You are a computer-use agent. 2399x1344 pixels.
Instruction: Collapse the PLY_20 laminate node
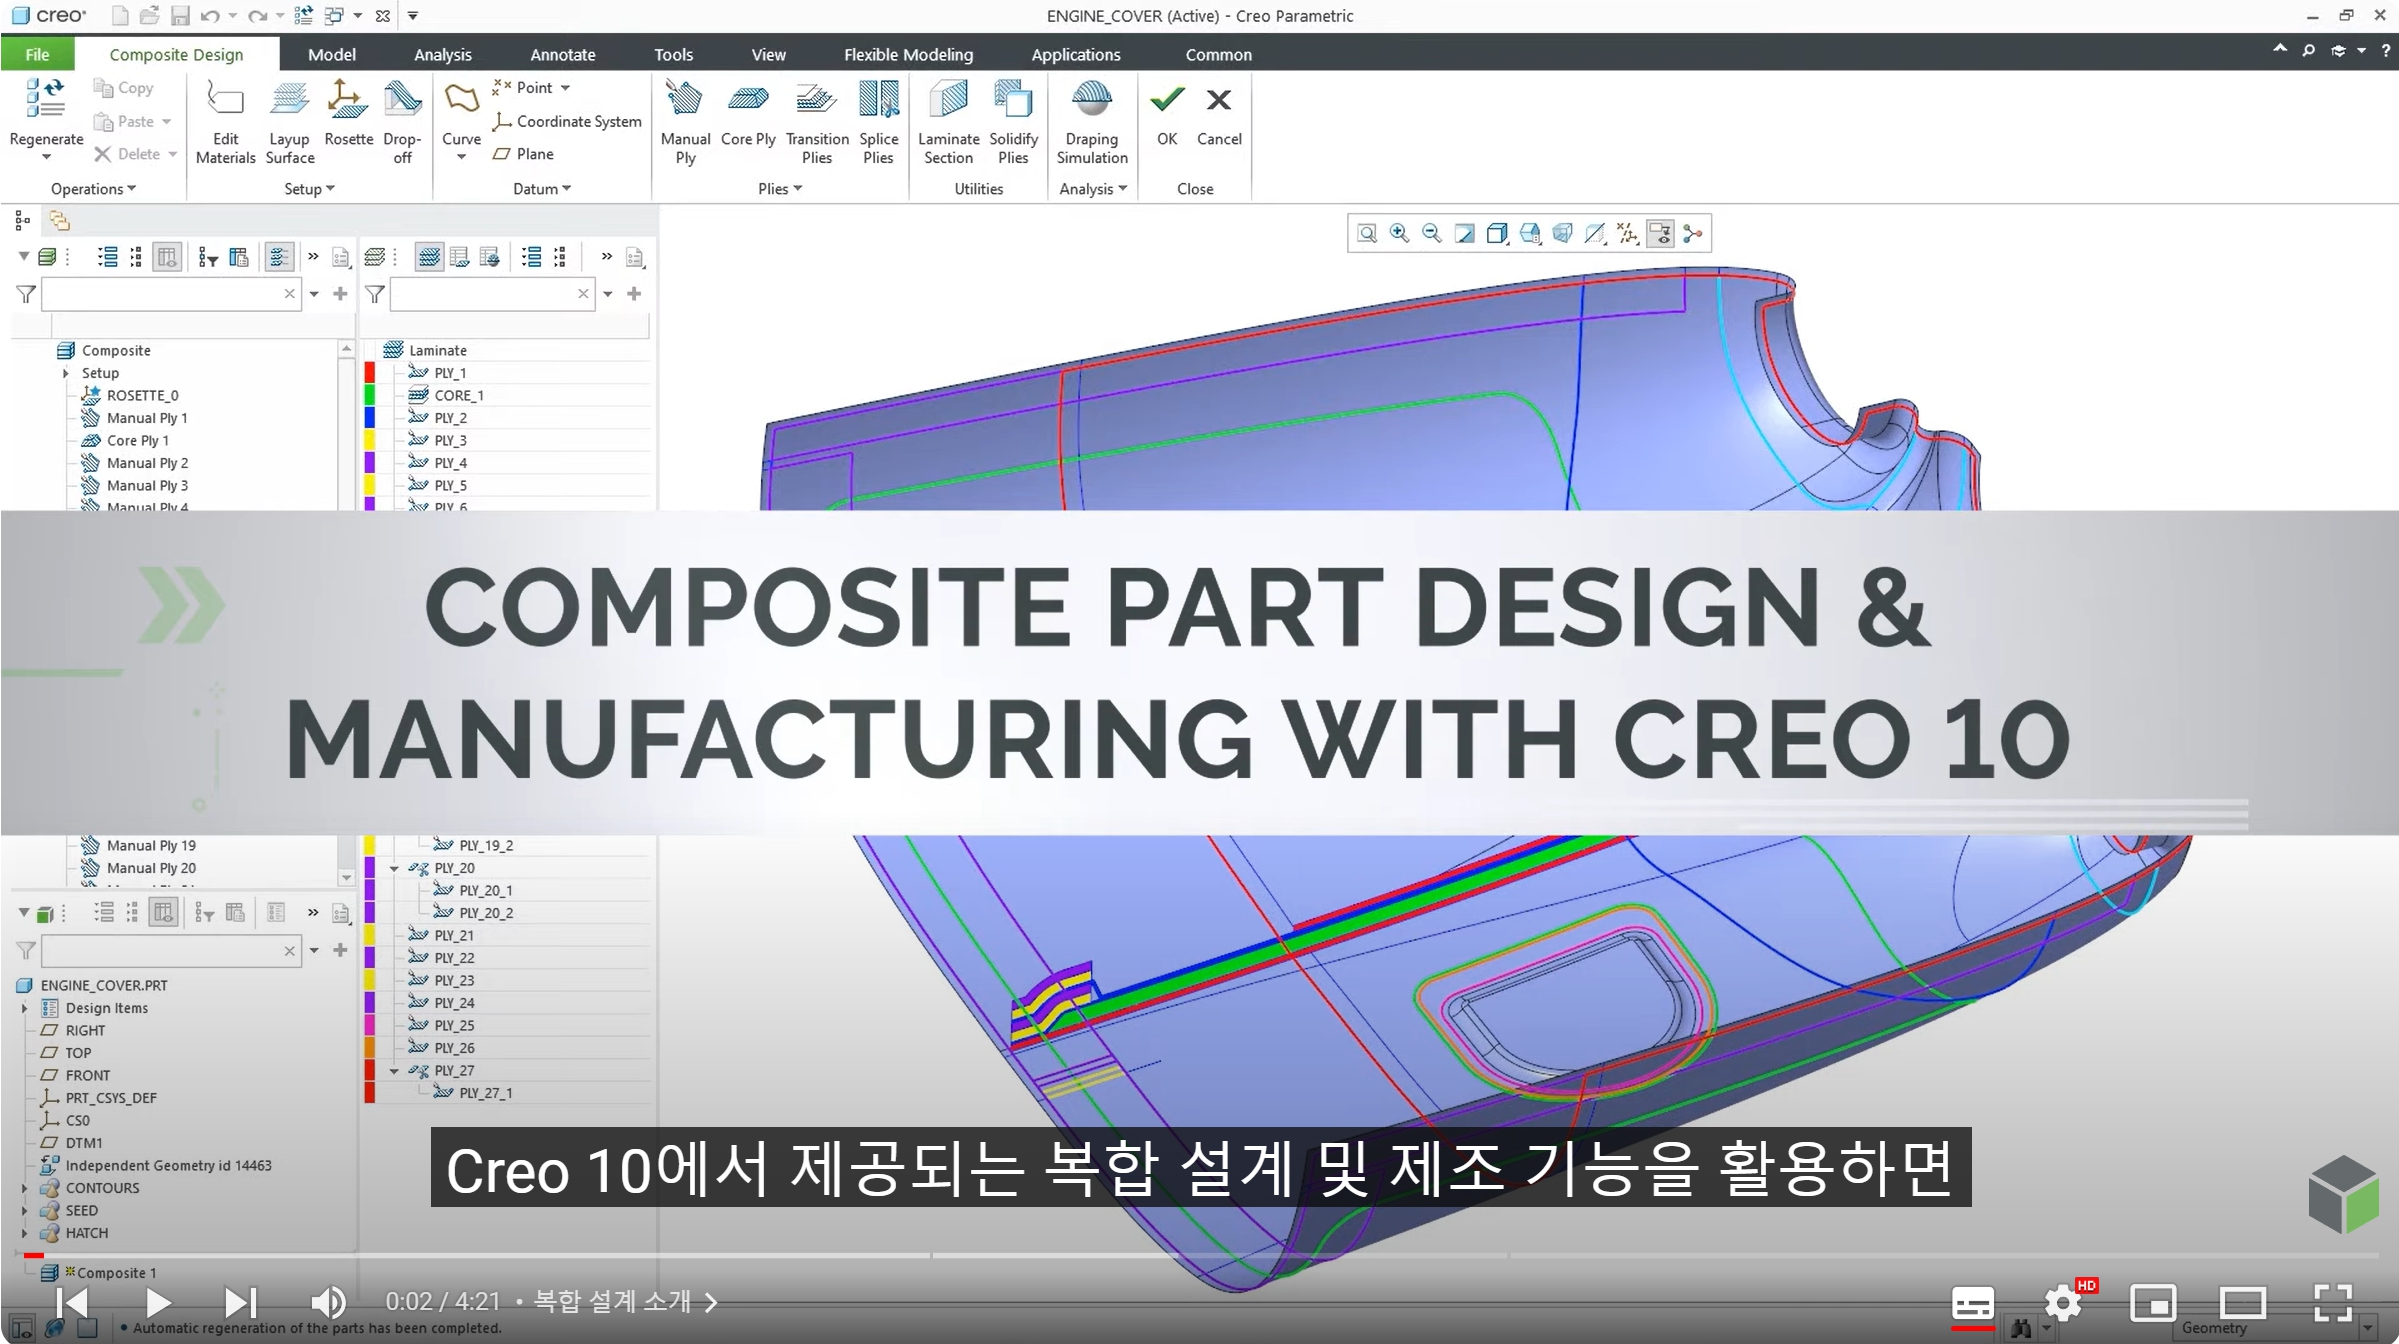tap(394, 868)
